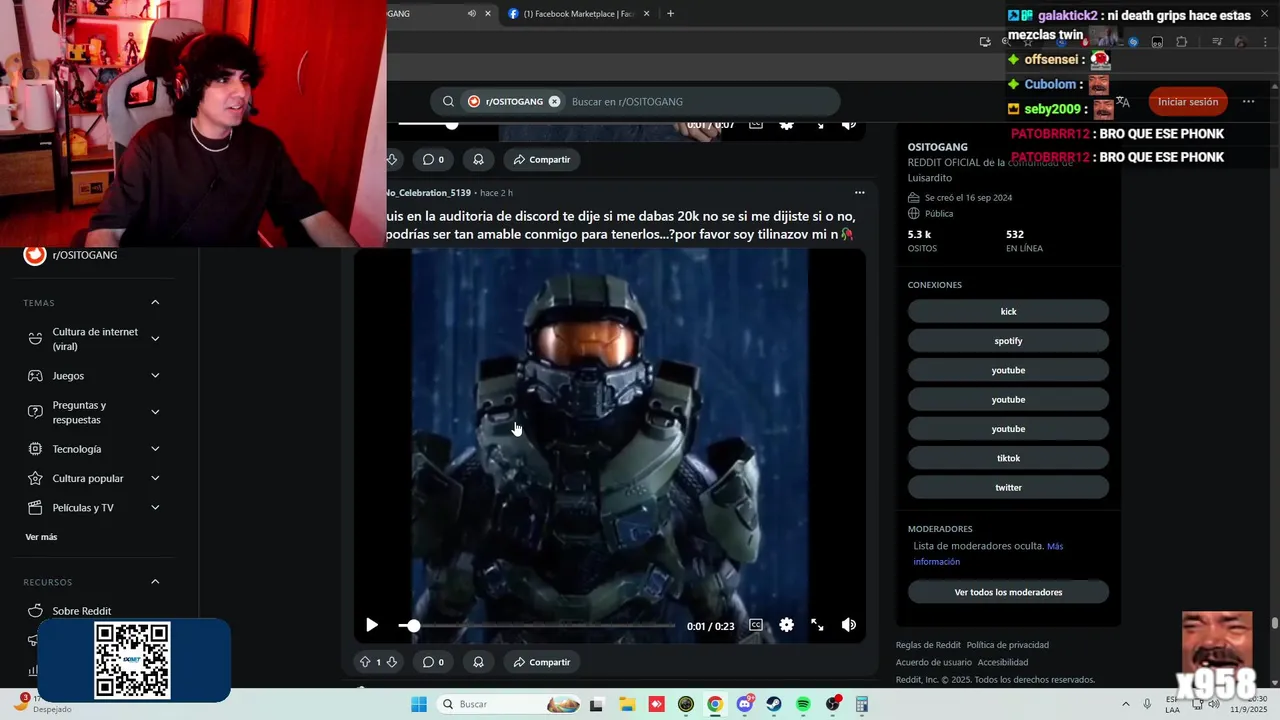Open comments on the post above No_Celebration_5139
This screenshot has width=1280, height=720.
(433, 159)
